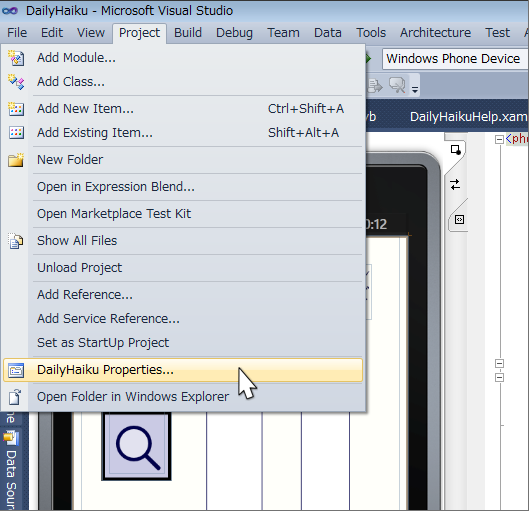Choose Open Marketplace Test Kit
529x511 pixels.
(183, 214)
